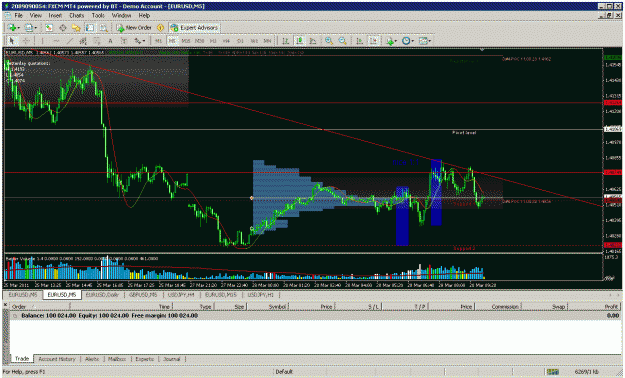Select the Cursor arrow tool
This screenshot has height=378, width=625.
point(12,41)
